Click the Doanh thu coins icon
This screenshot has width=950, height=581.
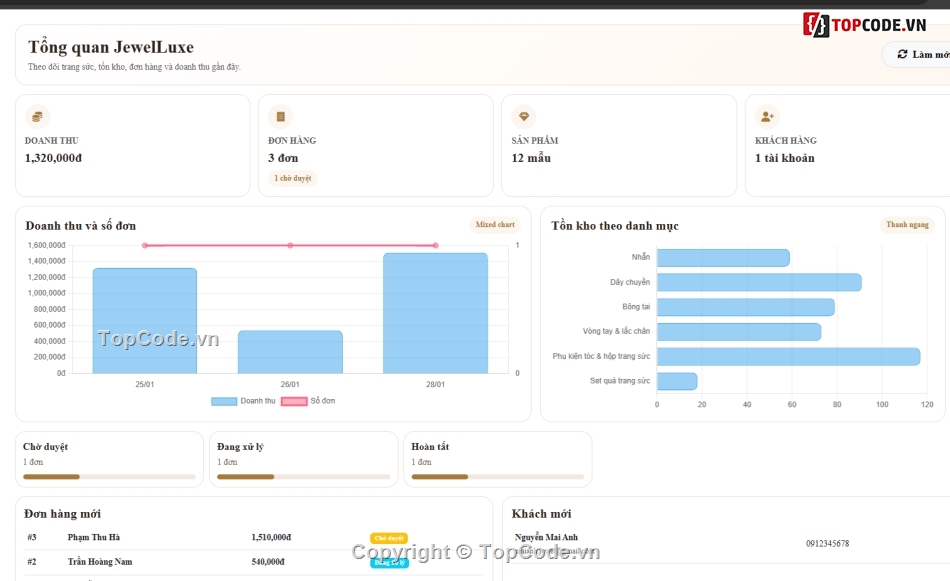37,116
